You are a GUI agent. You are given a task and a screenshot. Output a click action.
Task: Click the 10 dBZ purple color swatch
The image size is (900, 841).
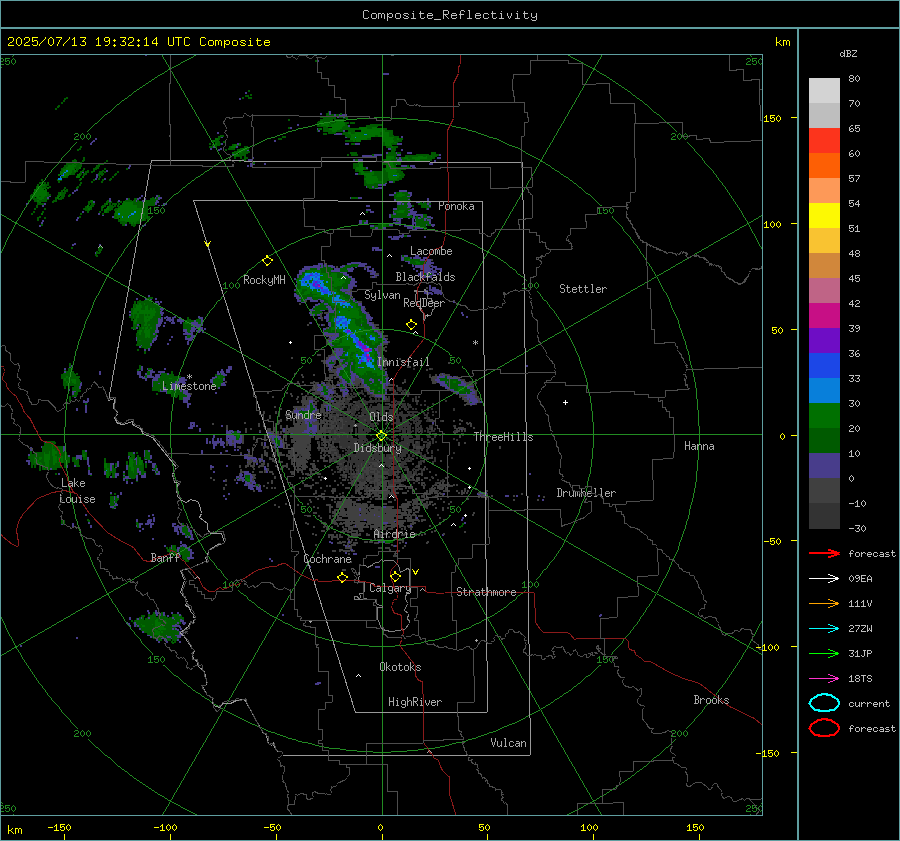(824, 466)
